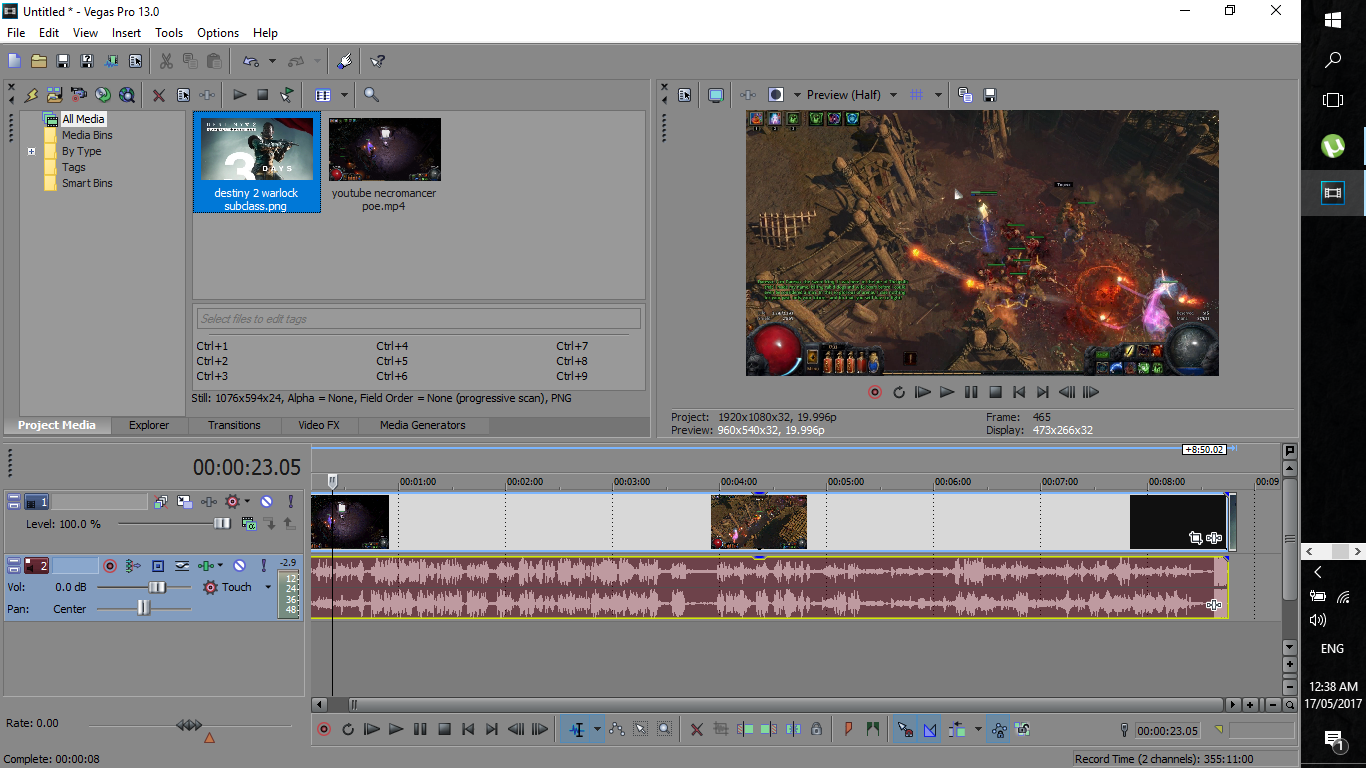
Task: Select the Smart Bins folder
Action: 87,183
